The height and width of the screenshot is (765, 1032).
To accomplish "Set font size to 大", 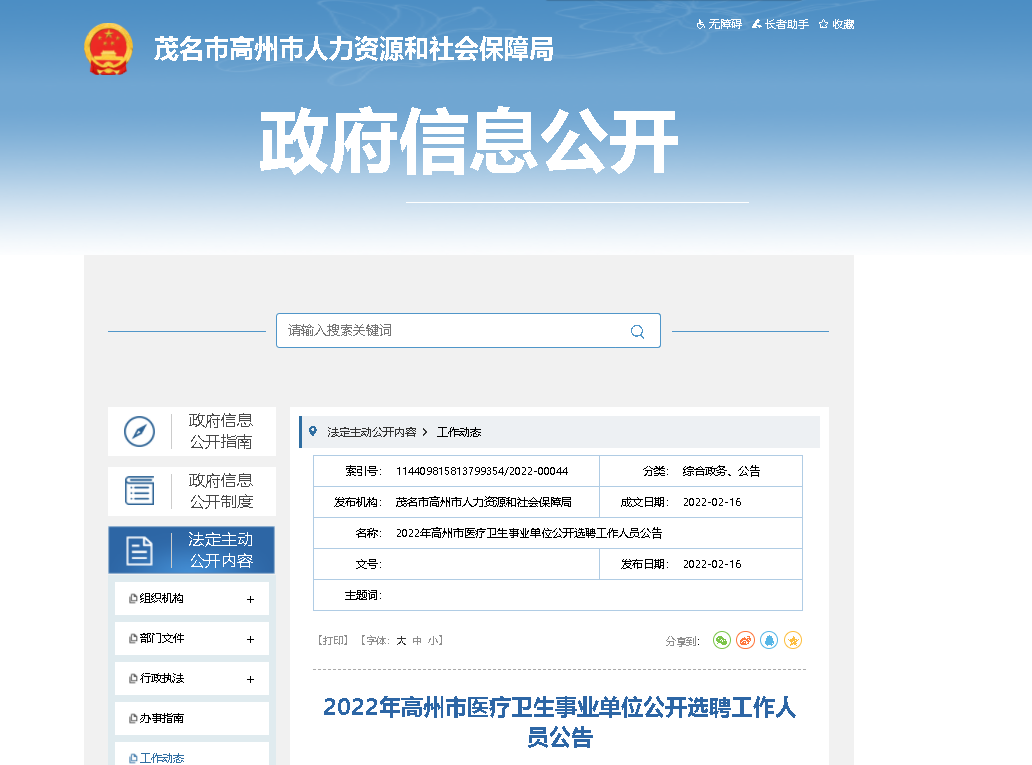I will pos(401,641).
